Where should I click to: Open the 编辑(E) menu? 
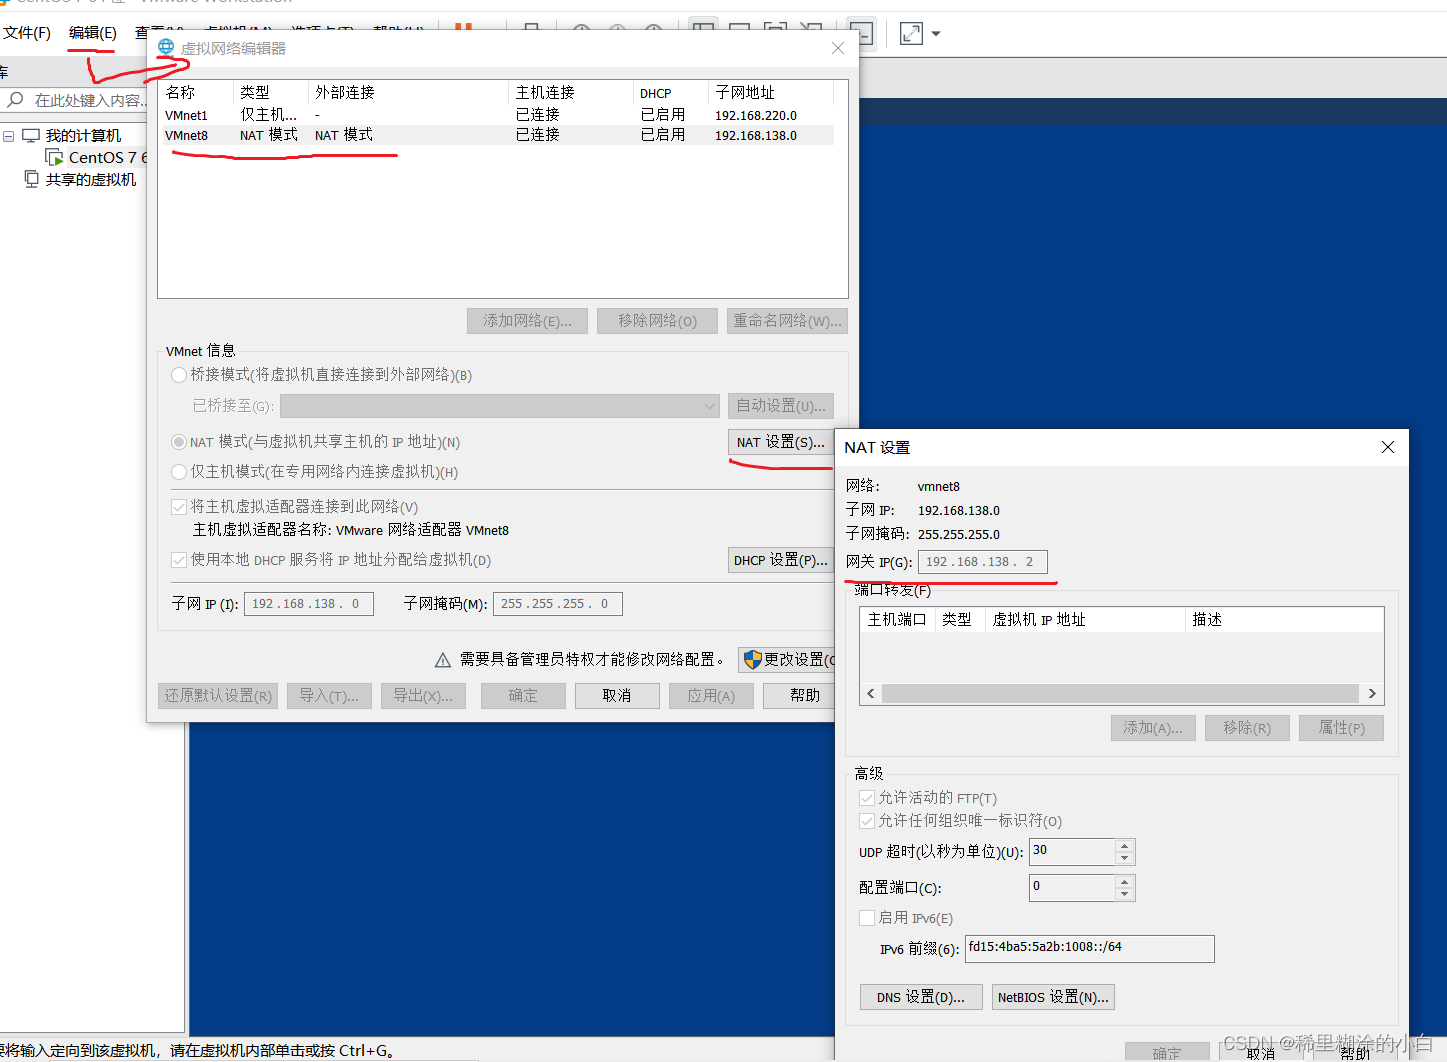pyautogui.click(x=93, y=33)
